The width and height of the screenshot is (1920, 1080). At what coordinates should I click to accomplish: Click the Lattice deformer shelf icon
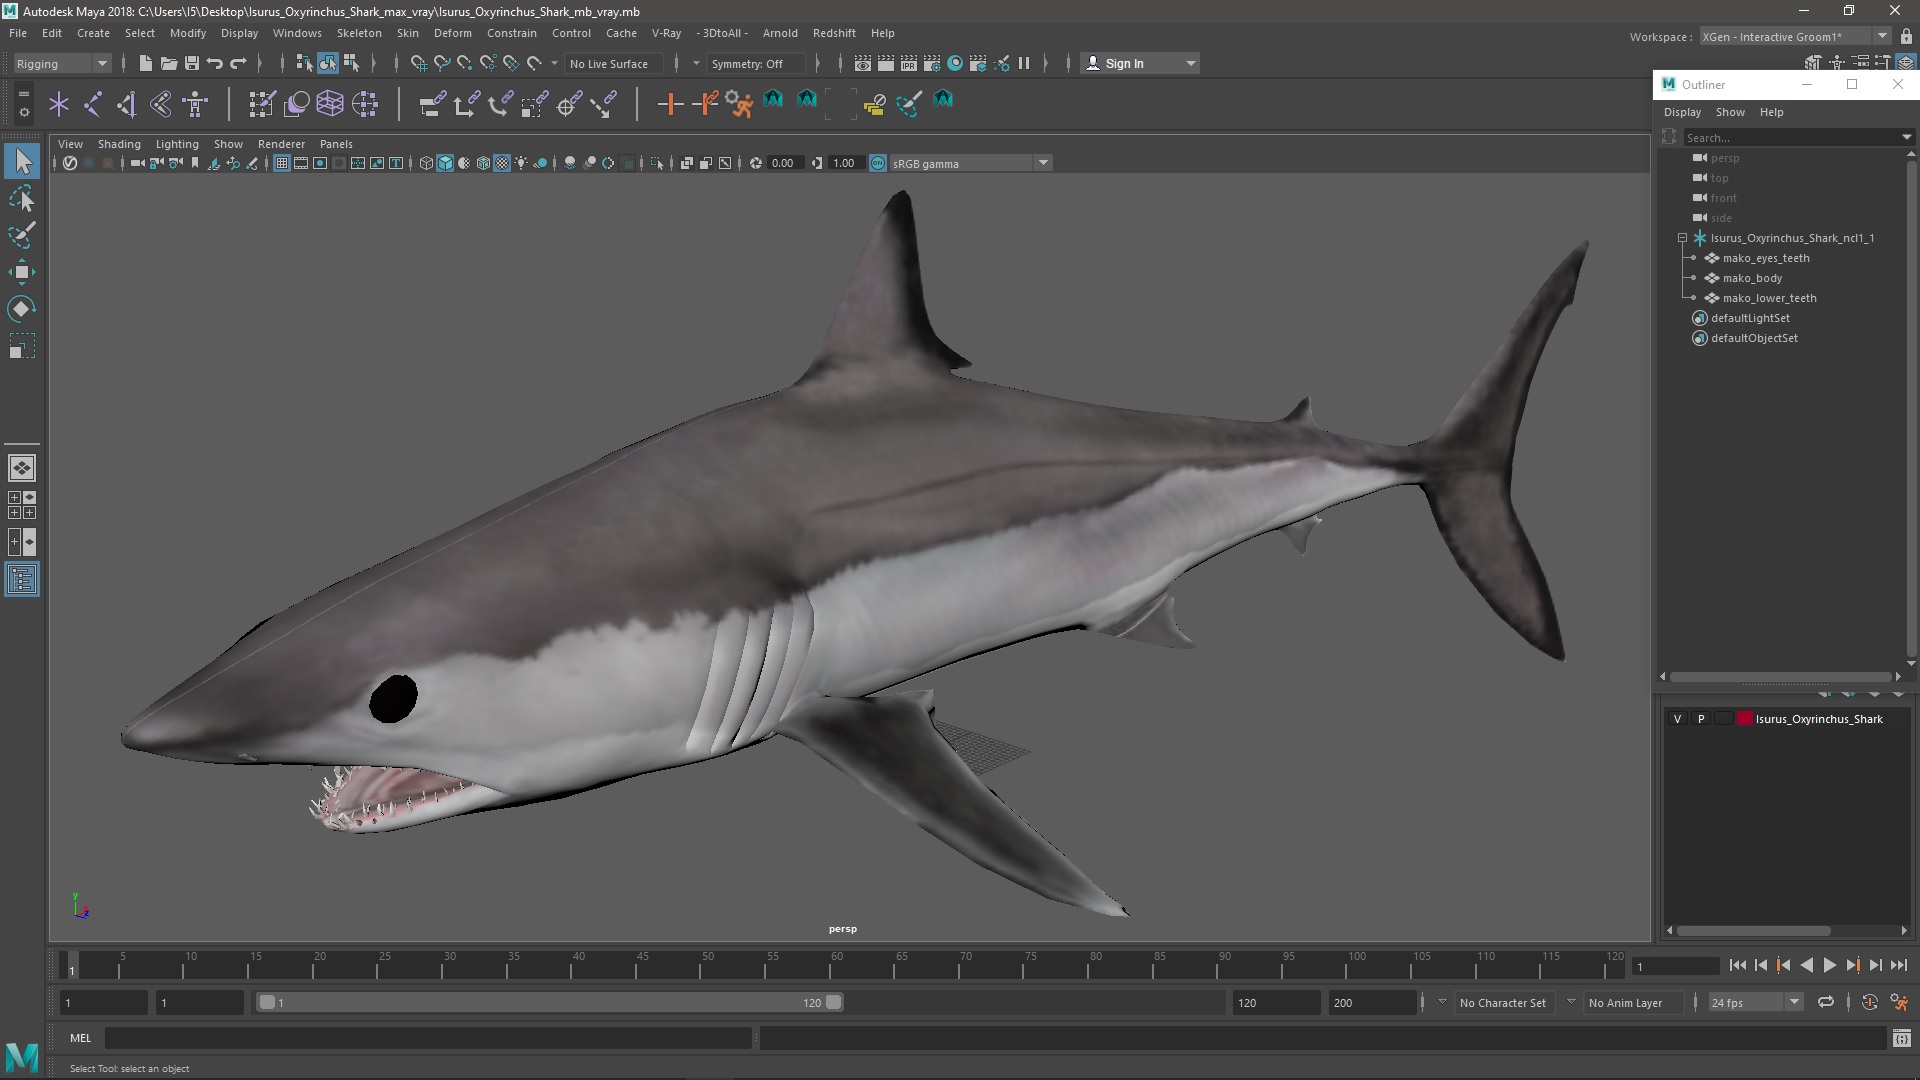tap(330, 104)
